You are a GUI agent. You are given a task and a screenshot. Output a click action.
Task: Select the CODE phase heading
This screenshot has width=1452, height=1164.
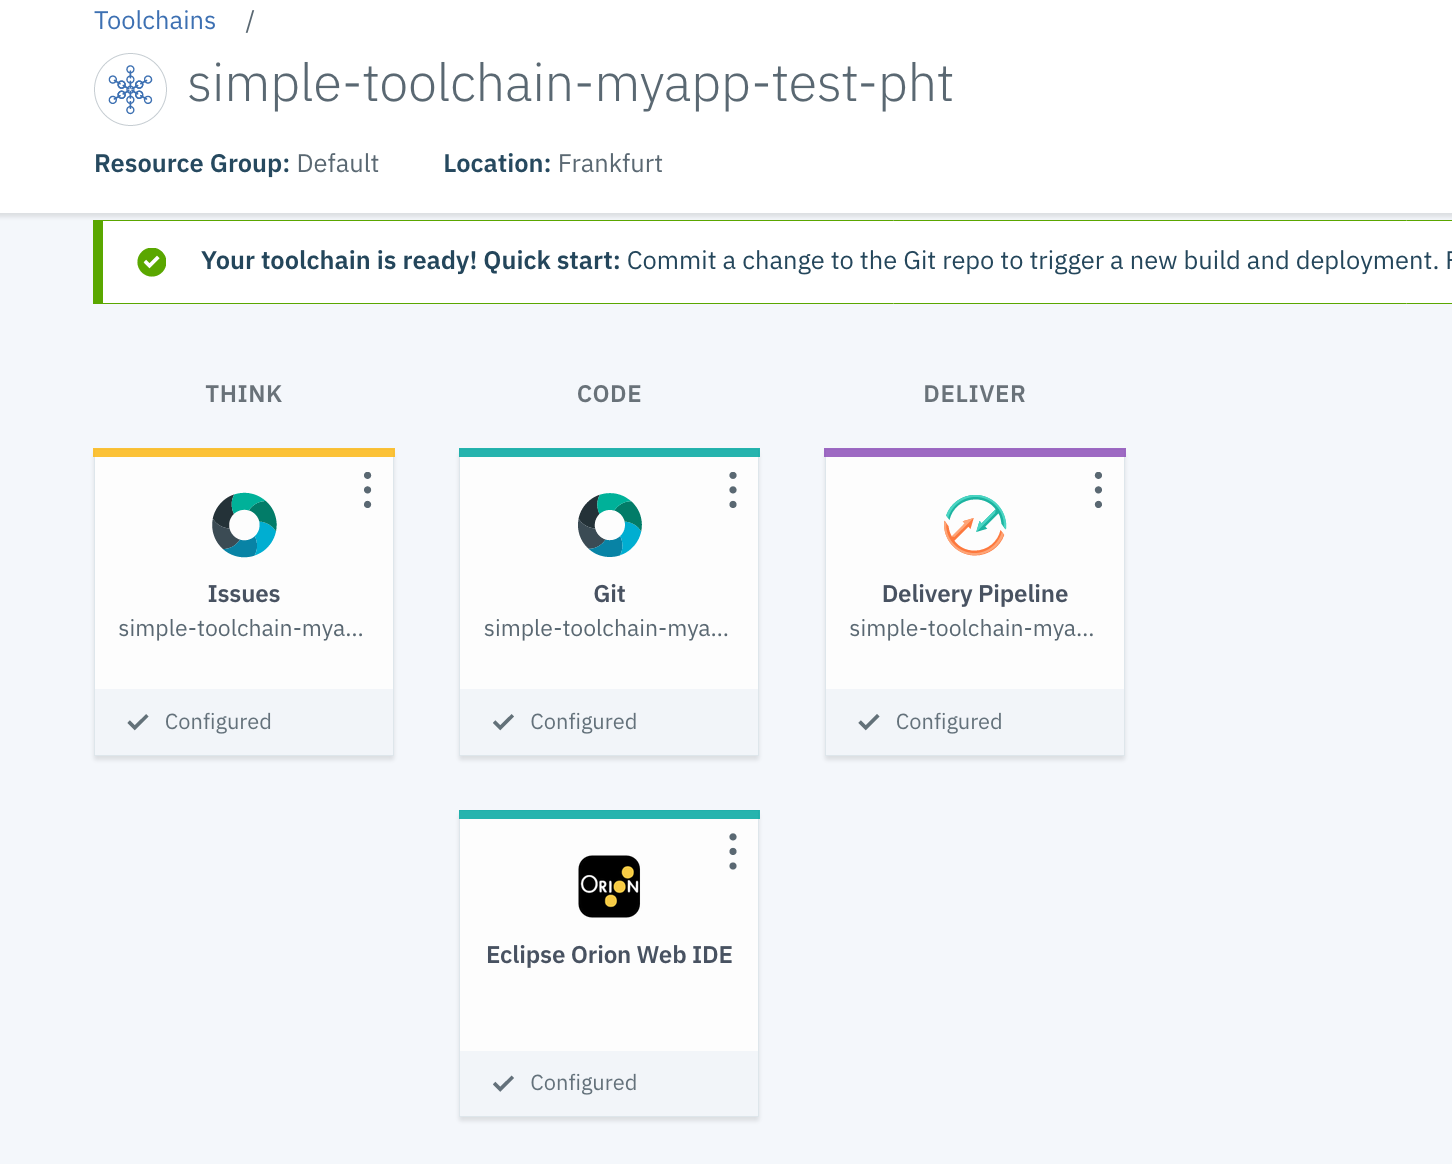[x=609, y=394]
